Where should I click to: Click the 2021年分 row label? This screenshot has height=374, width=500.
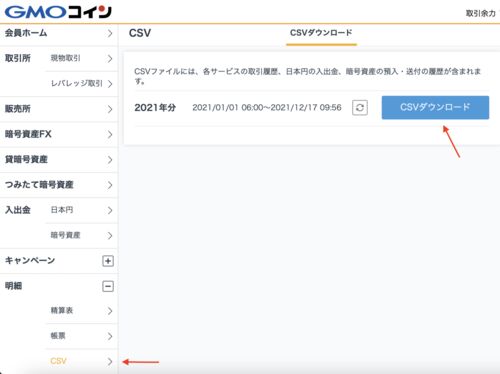click(x=155, y=108)
